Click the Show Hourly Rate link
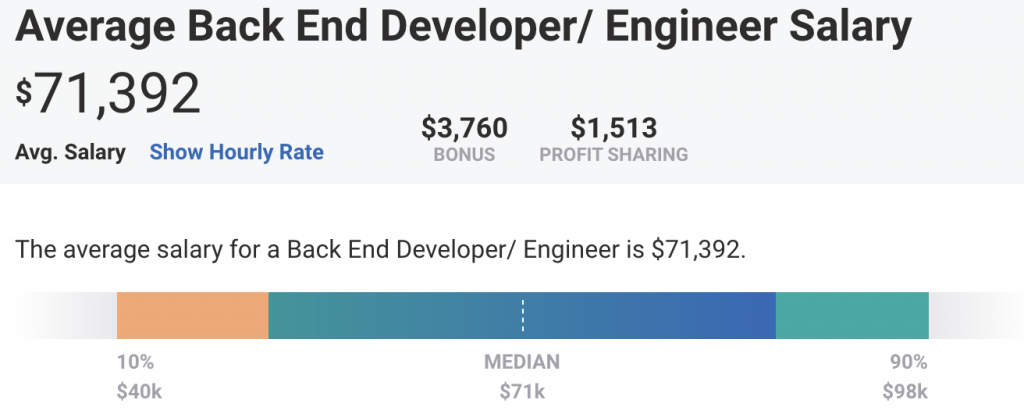This screenshot has width=1024, height=414. 236,152
